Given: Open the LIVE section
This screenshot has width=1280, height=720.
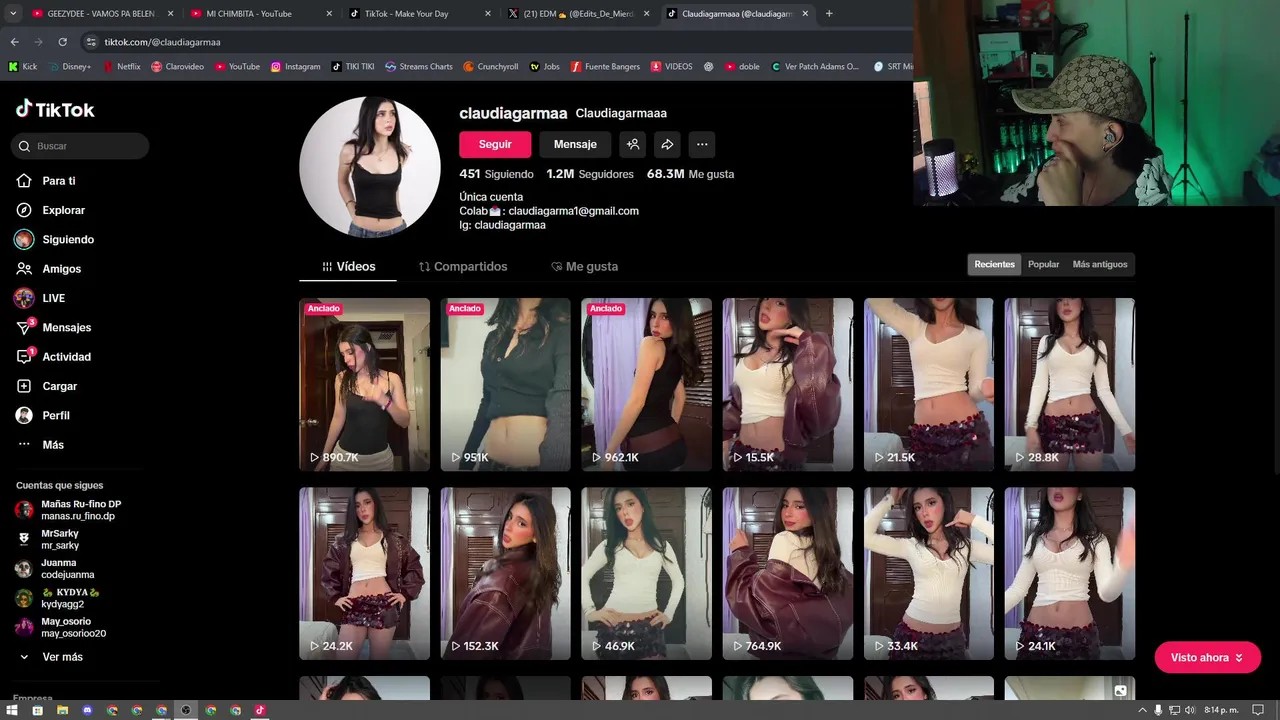Looking at the screenshot, I should pyautogui.click(x=40, y=298).
